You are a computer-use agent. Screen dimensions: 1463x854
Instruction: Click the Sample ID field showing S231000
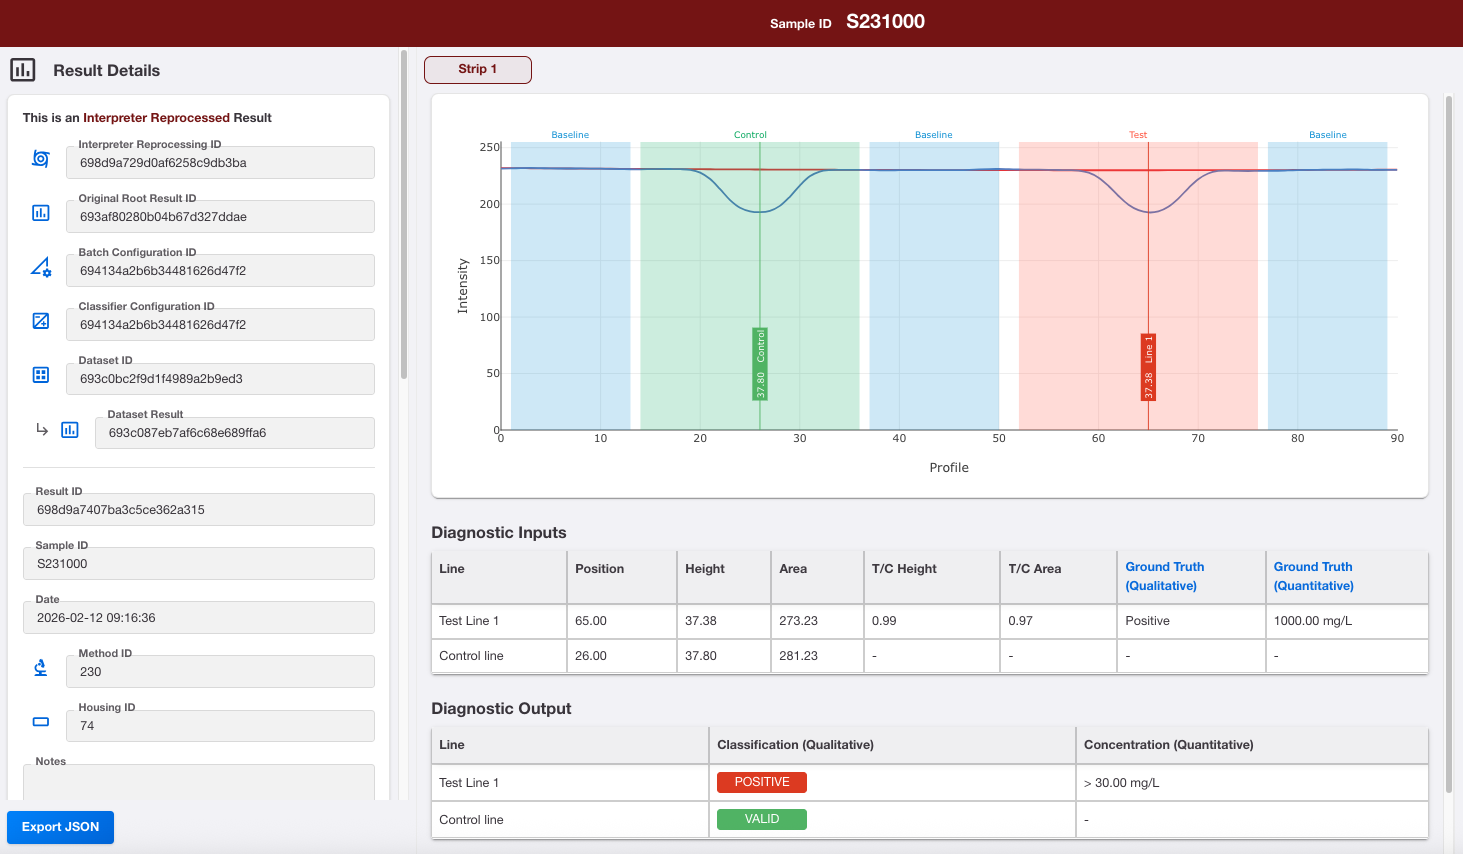click(x=199, y=563)
